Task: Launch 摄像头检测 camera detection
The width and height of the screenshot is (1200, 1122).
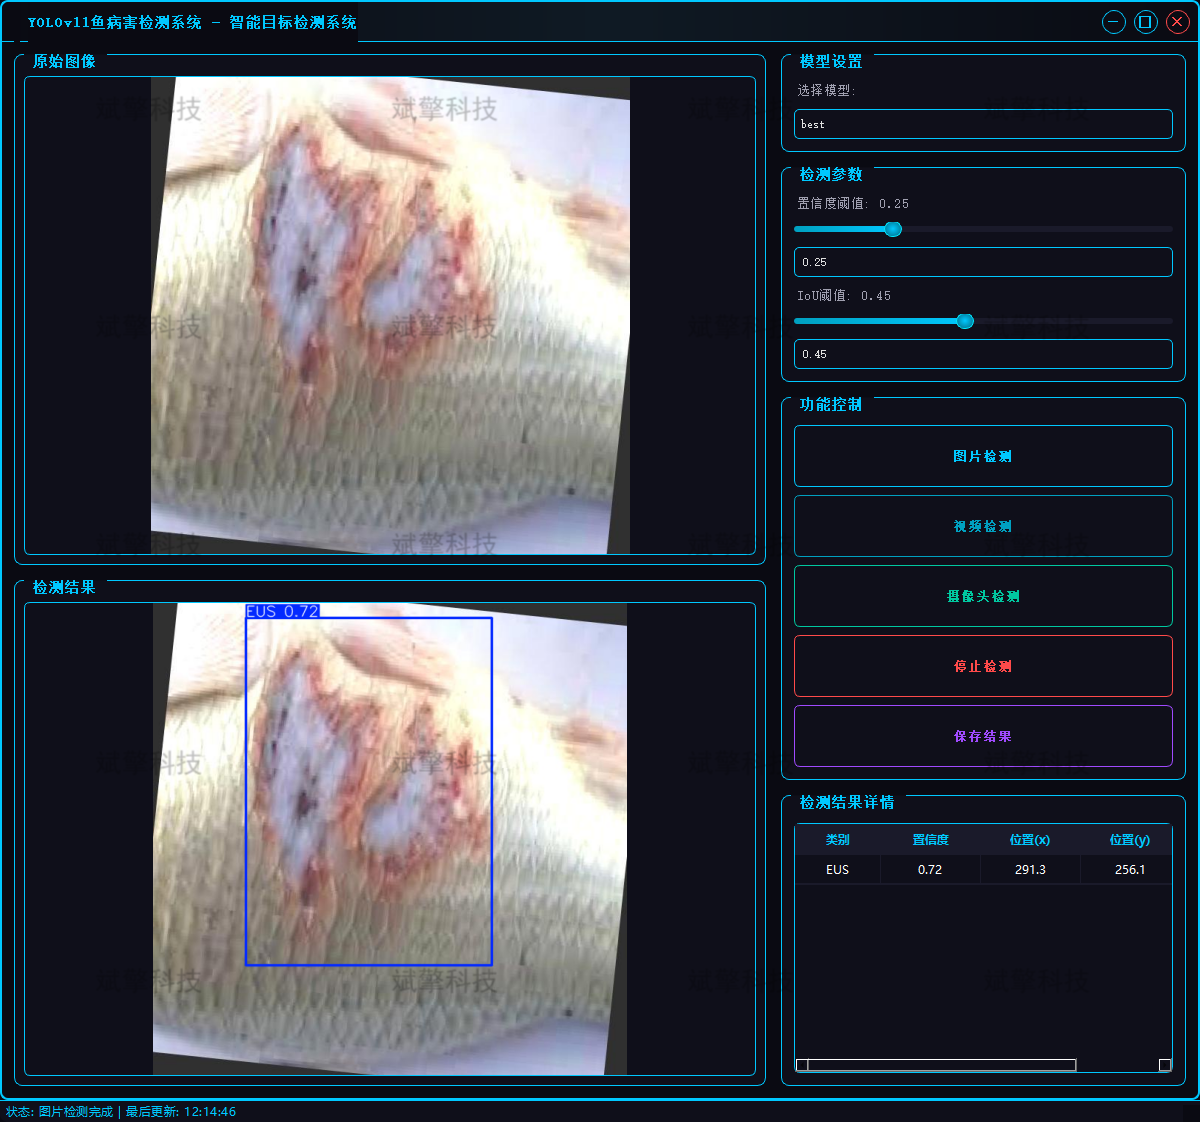Action: coord(983,596)
